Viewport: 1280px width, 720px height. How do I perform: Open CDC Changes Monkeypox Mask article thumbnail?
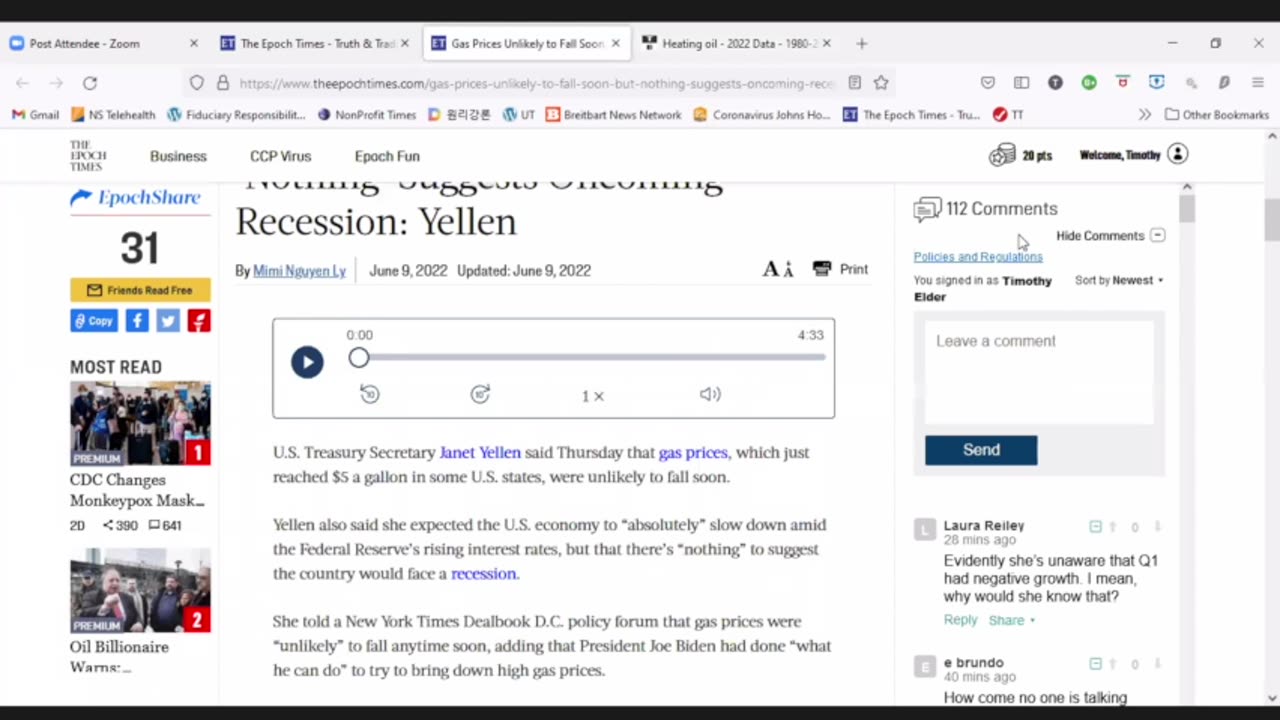140,424
